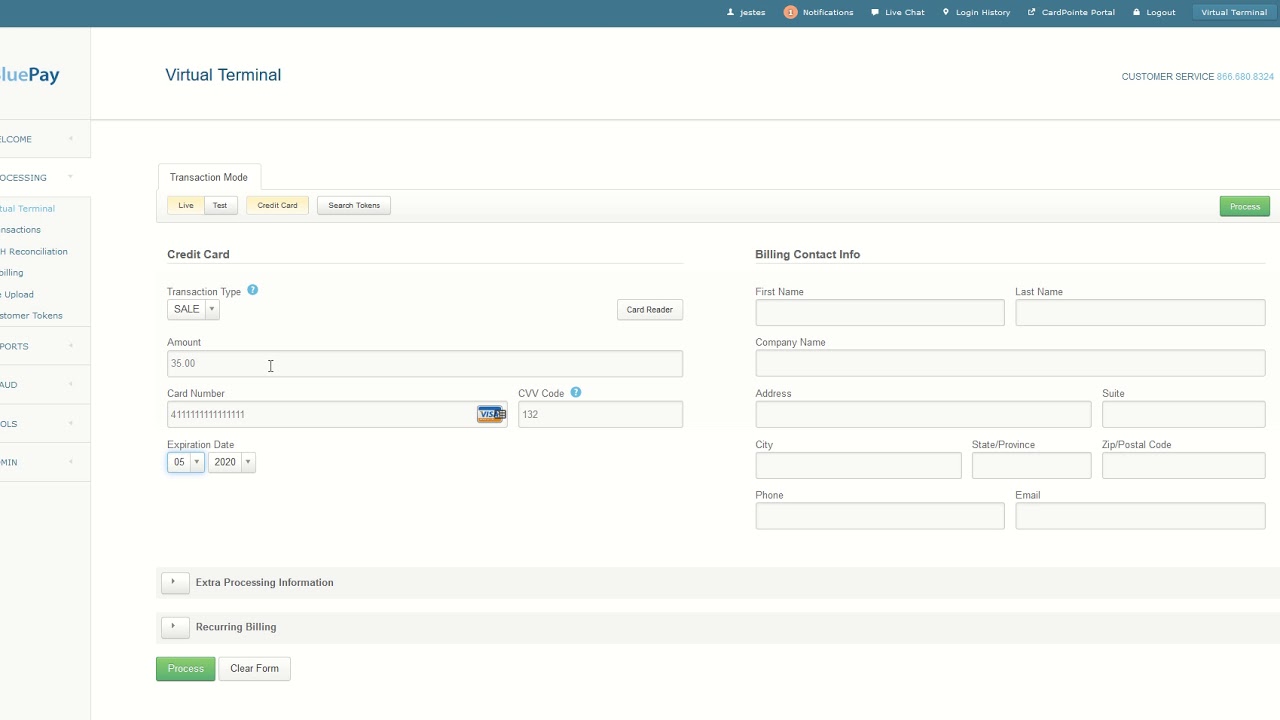Open Billing in sidebar

12,273
